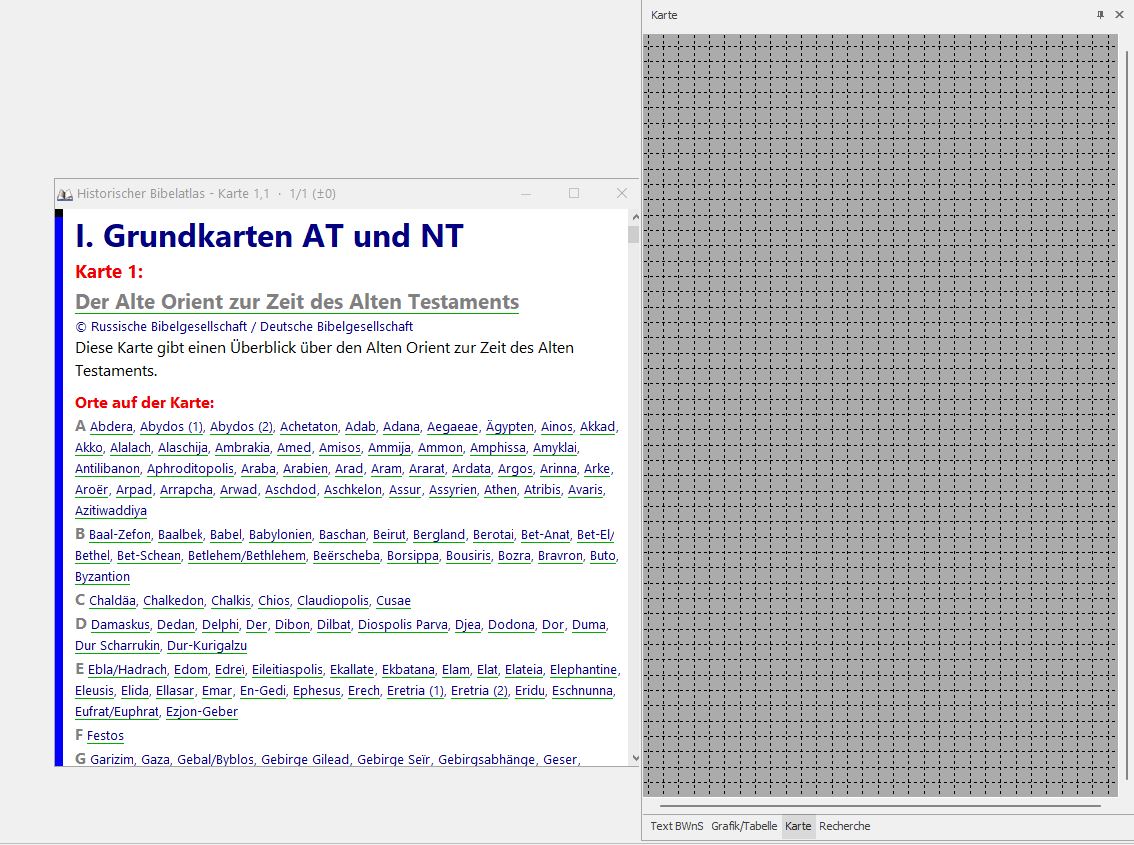Follow the Borsippa link
This screenshot has width=1134, height=845.
[x=413, y=556]
